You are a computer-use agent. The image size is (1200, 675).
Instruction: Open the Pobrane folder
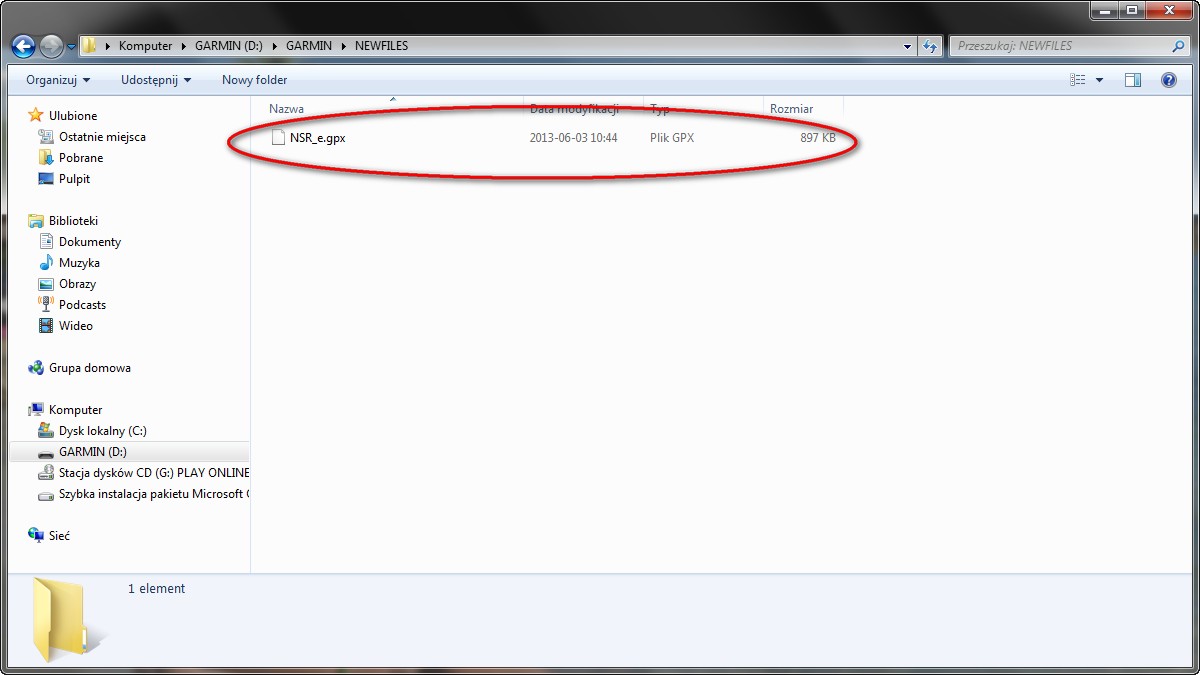tap(81, 158)
